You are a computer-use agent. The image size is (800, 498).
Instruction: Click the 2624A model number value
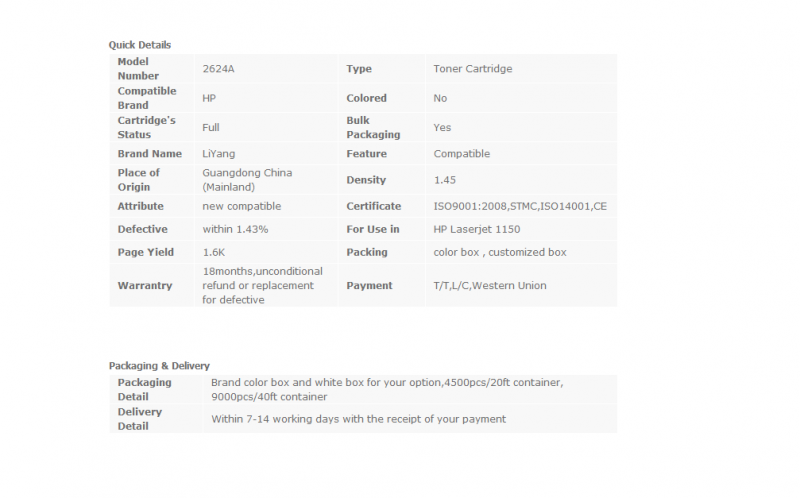pyautogui.click(x=217, y=69)
